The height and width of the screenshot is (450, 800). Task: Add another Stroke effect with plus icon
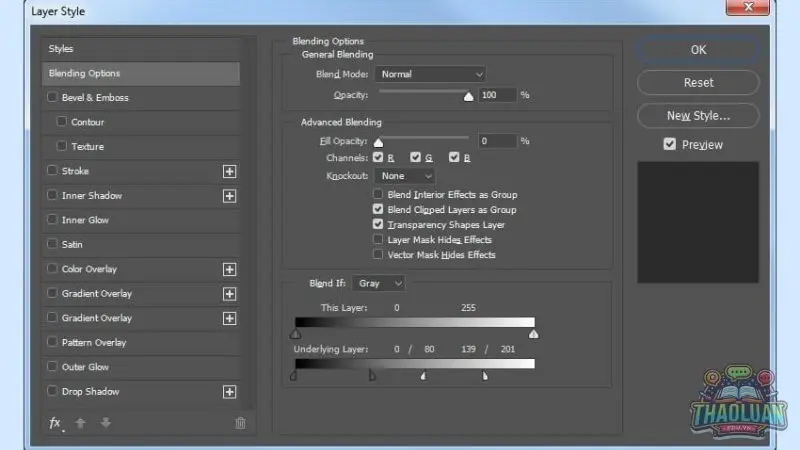tap(230, 171)
